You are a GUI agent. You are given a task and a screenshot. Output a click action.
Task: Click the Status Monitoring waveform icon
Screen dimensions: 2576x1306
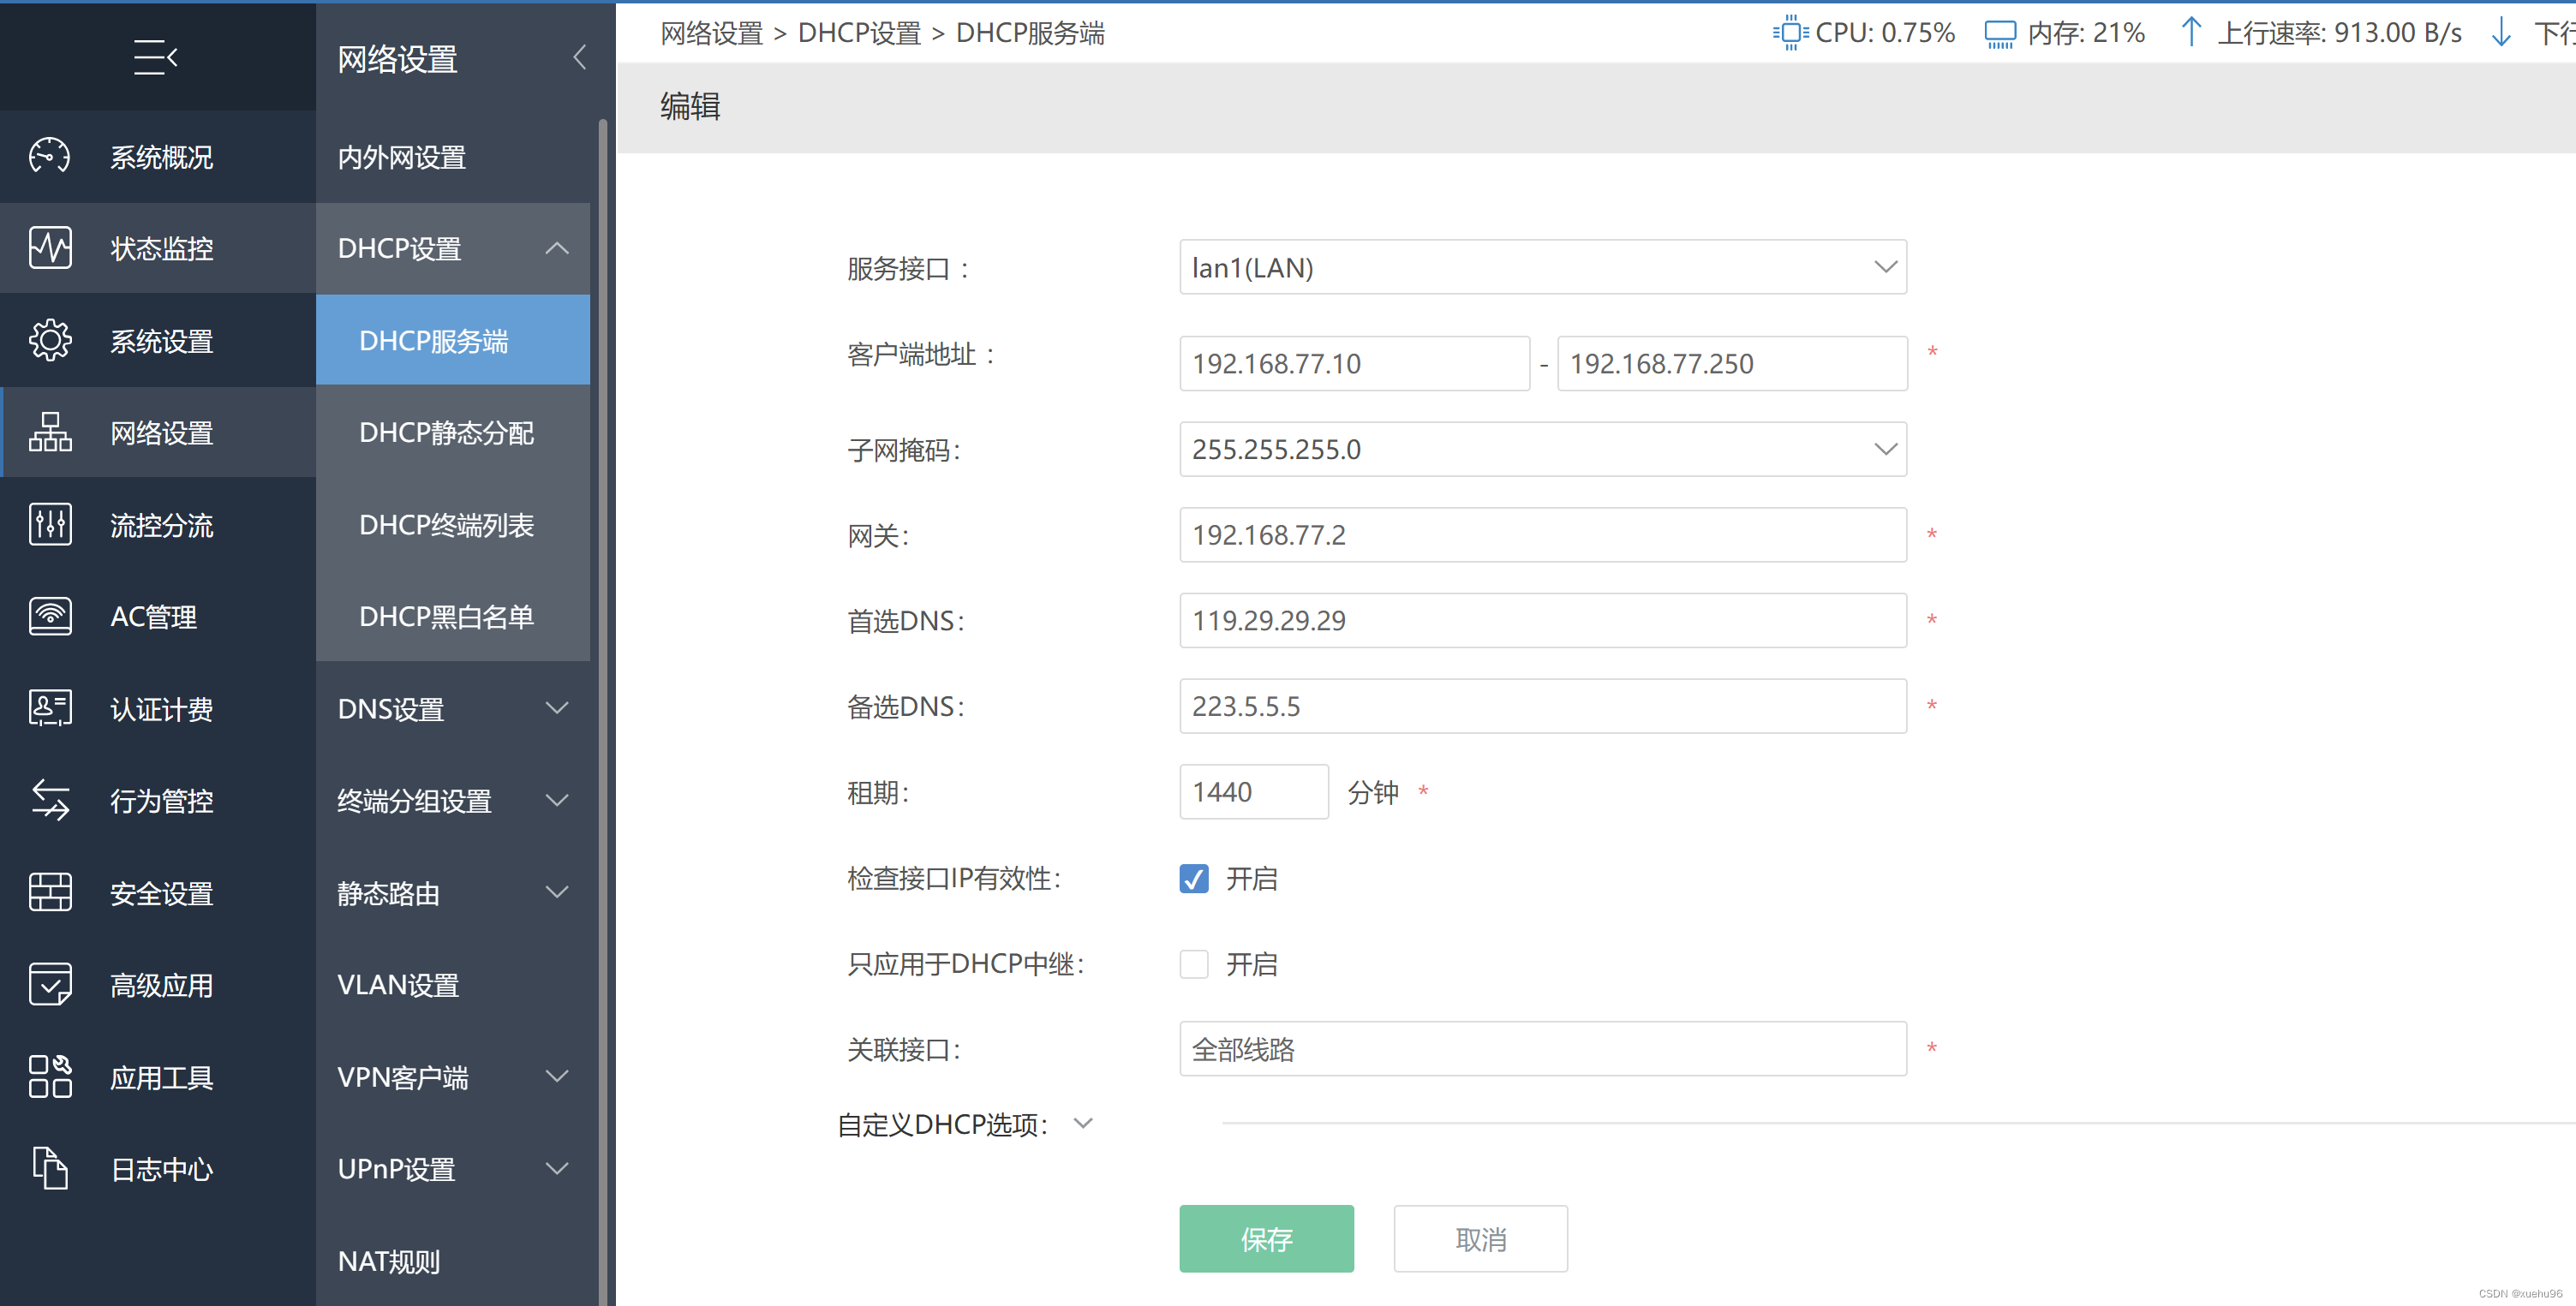(49, 247)
